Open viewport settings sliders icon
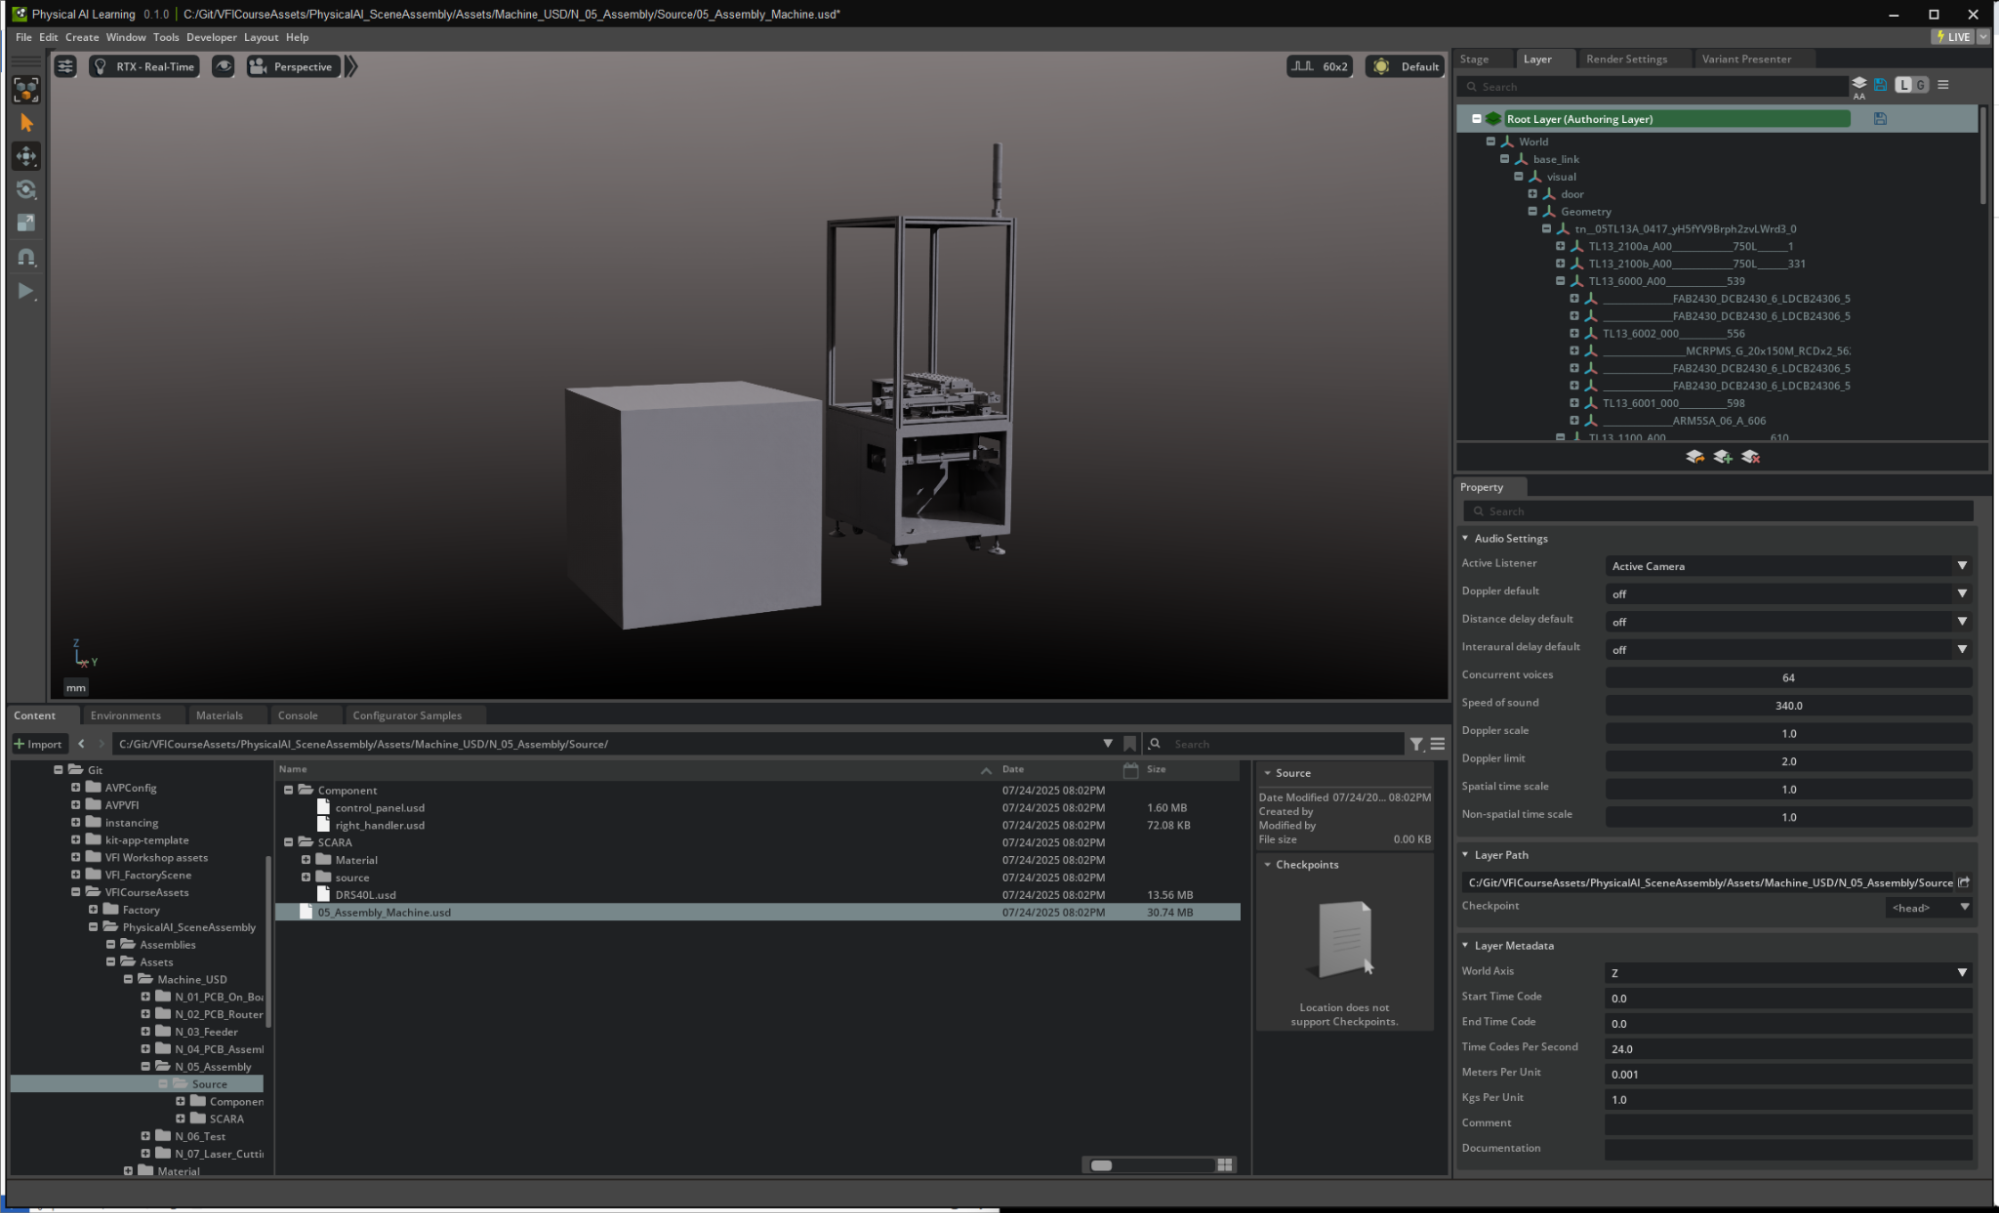The width and height of the screenshot is (1999, 1214). 65,67
